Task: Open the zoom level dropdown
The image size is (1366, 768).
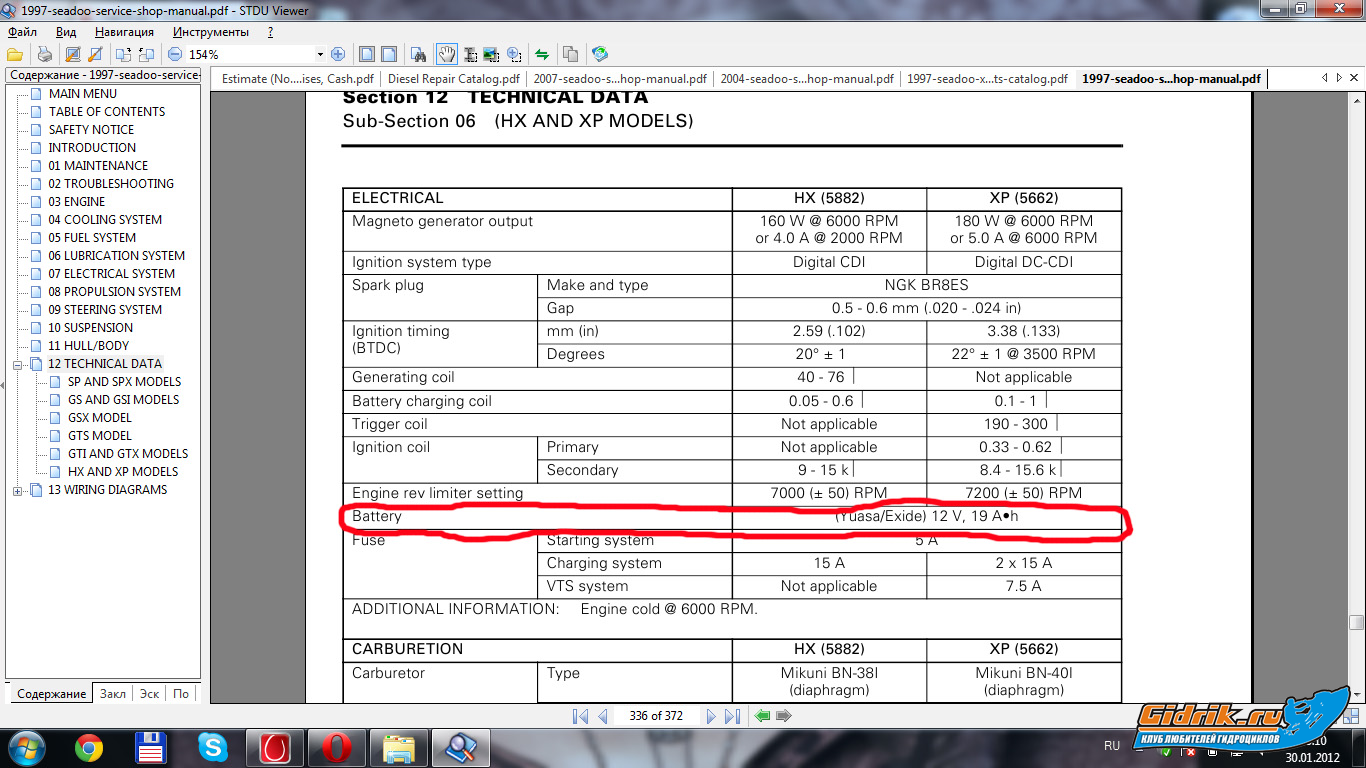Action: (320, 54)
